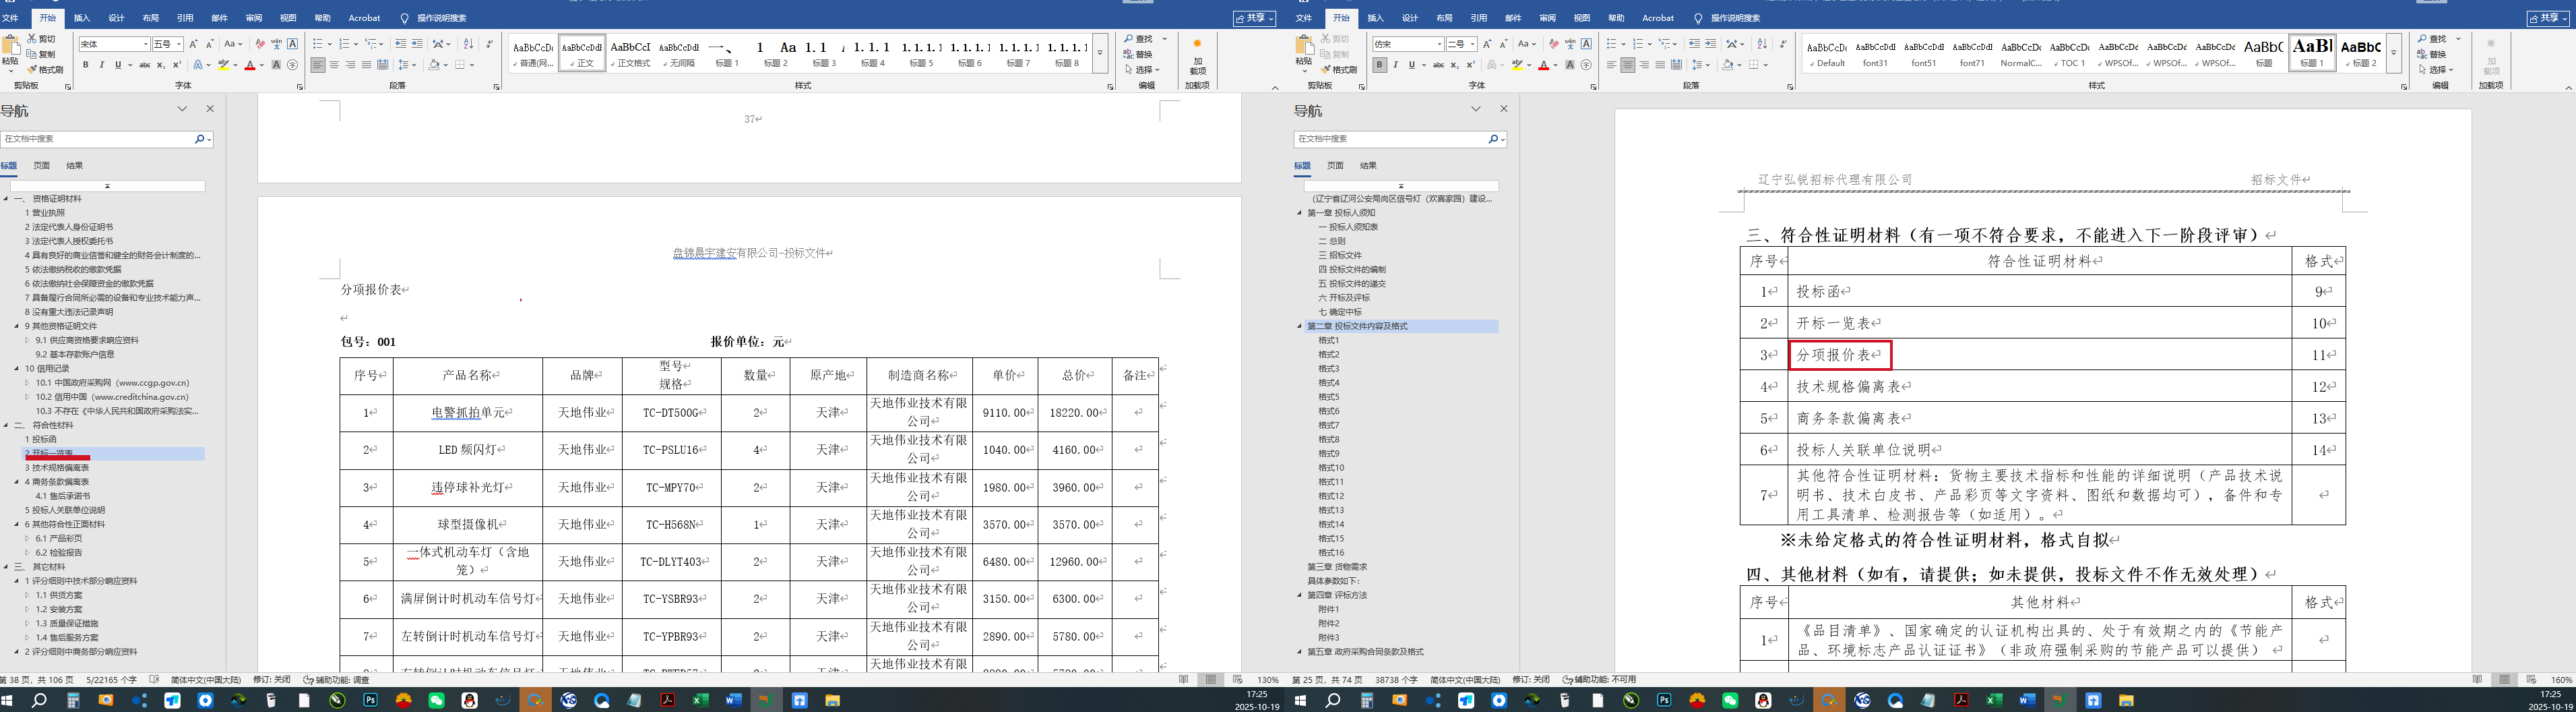The image size is (2576, 712).
Task: Open the change case dropdown in the left window
Action: (233, 44)
